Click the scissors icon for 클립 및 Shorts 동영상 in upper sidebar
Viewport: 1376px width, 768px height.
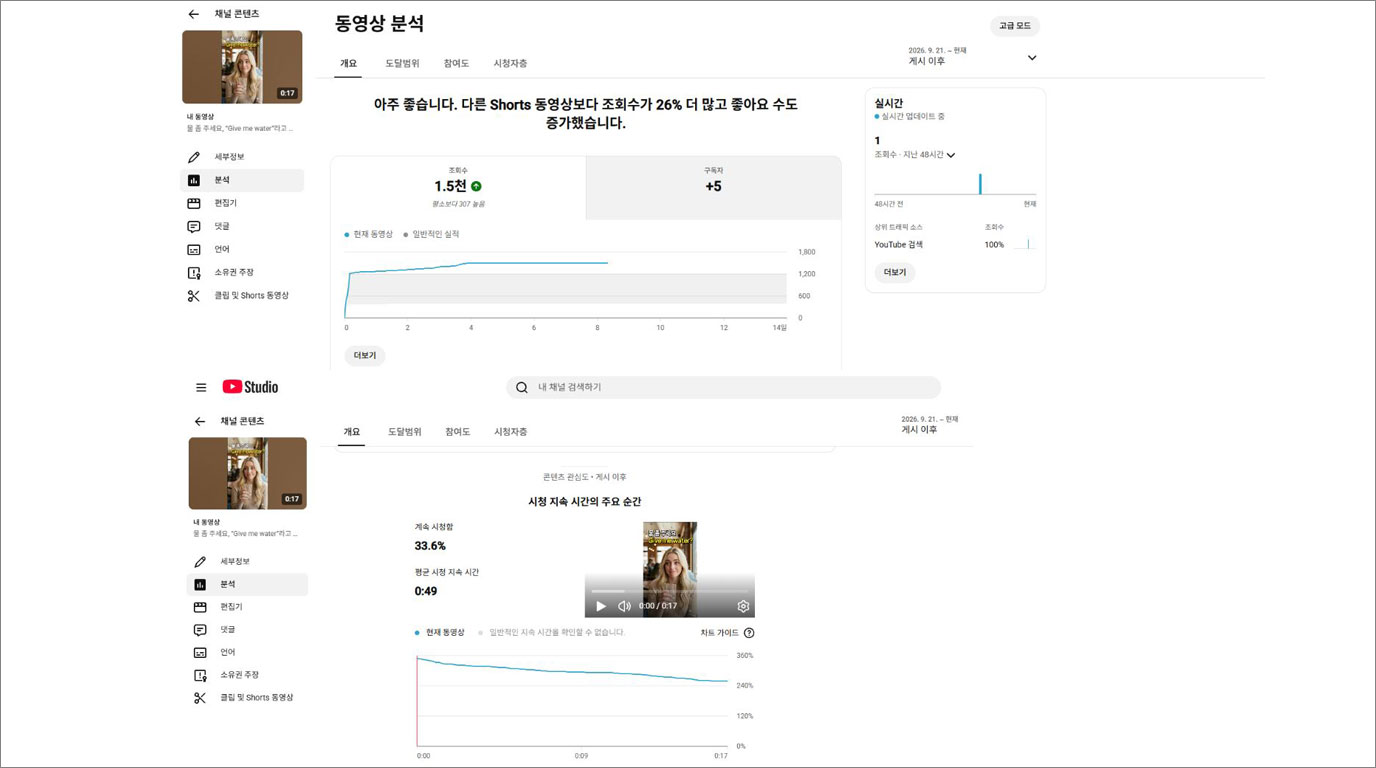tap(194, 296)
